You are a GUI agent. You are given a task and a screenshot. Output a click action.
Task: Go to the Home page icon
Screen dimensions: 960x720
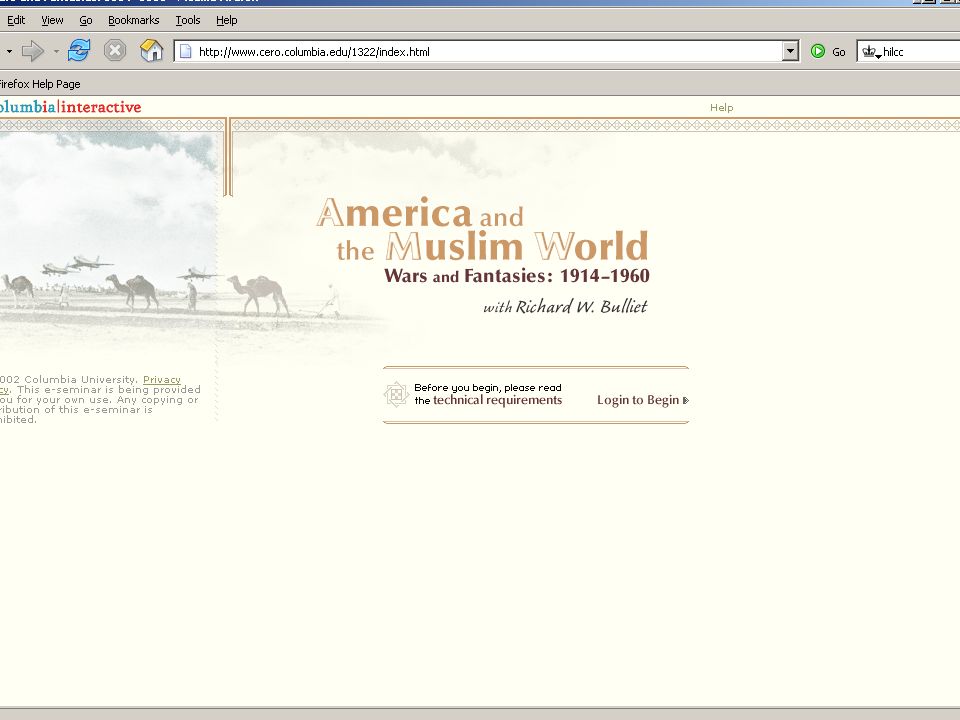(x=151, y=51)
